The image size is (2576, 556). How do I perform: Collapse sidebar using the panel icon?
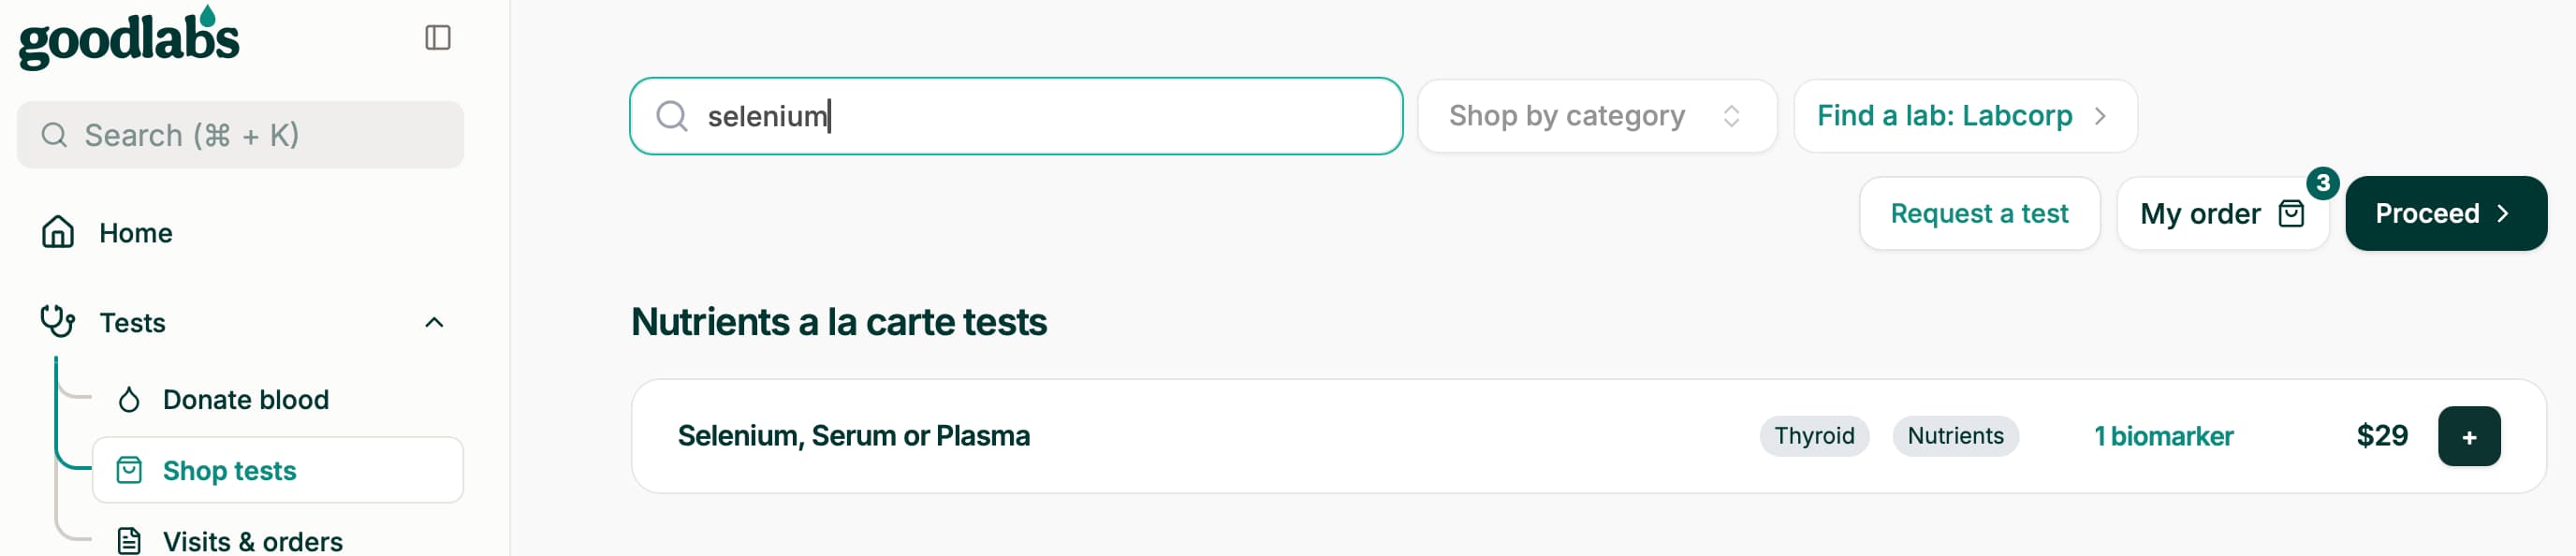[x=438, y=38]
